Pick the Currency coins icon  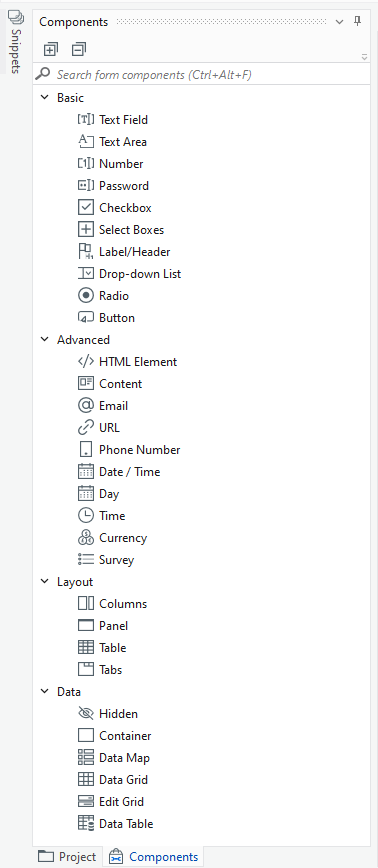pyautogui.click(x=86, y=538)
